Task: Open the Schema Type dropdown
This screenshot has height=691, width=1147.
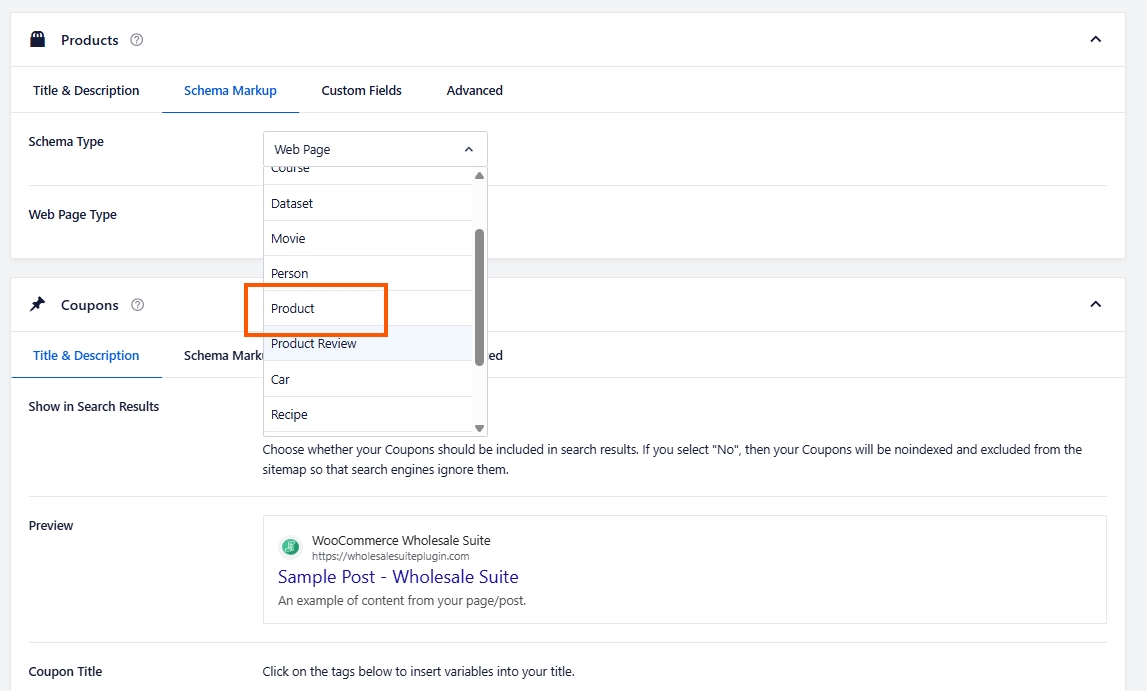Action: pos(375,149)
